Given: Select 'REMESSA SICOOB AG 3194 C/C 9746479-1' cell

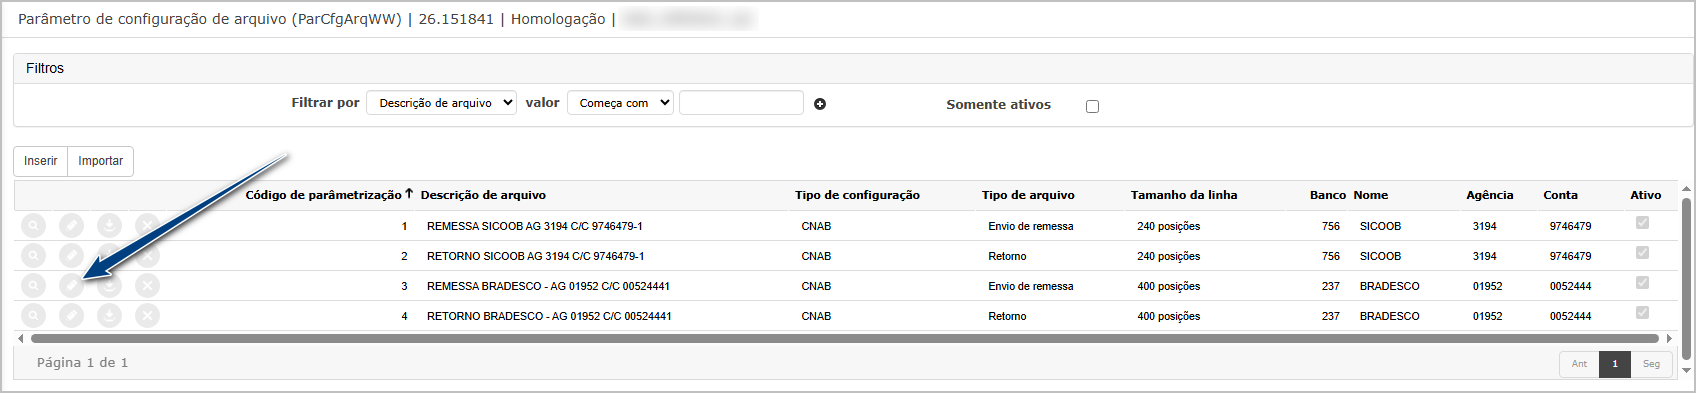Looking at the screenshot, I should (535, 226).
